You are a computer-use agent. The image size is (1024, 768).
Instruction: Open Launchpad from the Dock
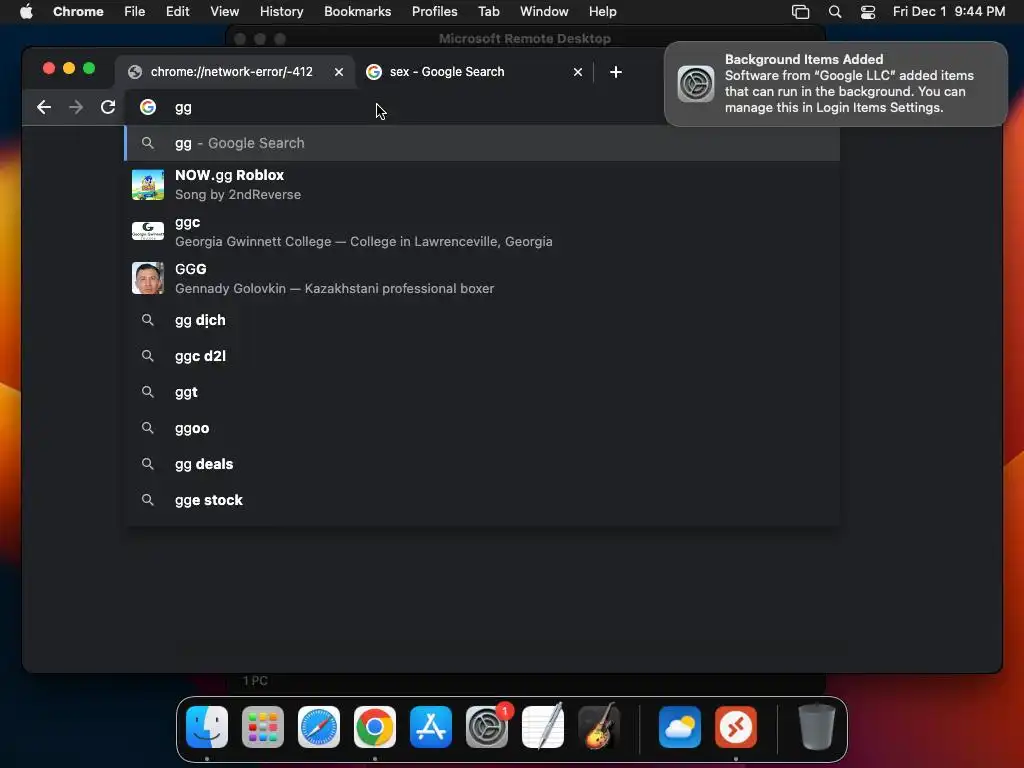(x=263, y=727)
